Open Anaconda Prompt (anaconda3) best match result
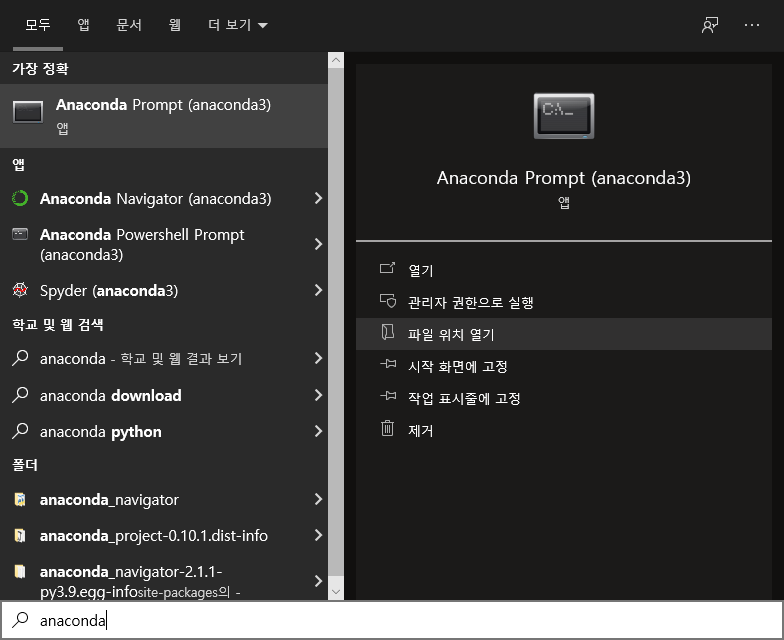Viewport: 784px width, 640px height. click(x=164, y=116)
